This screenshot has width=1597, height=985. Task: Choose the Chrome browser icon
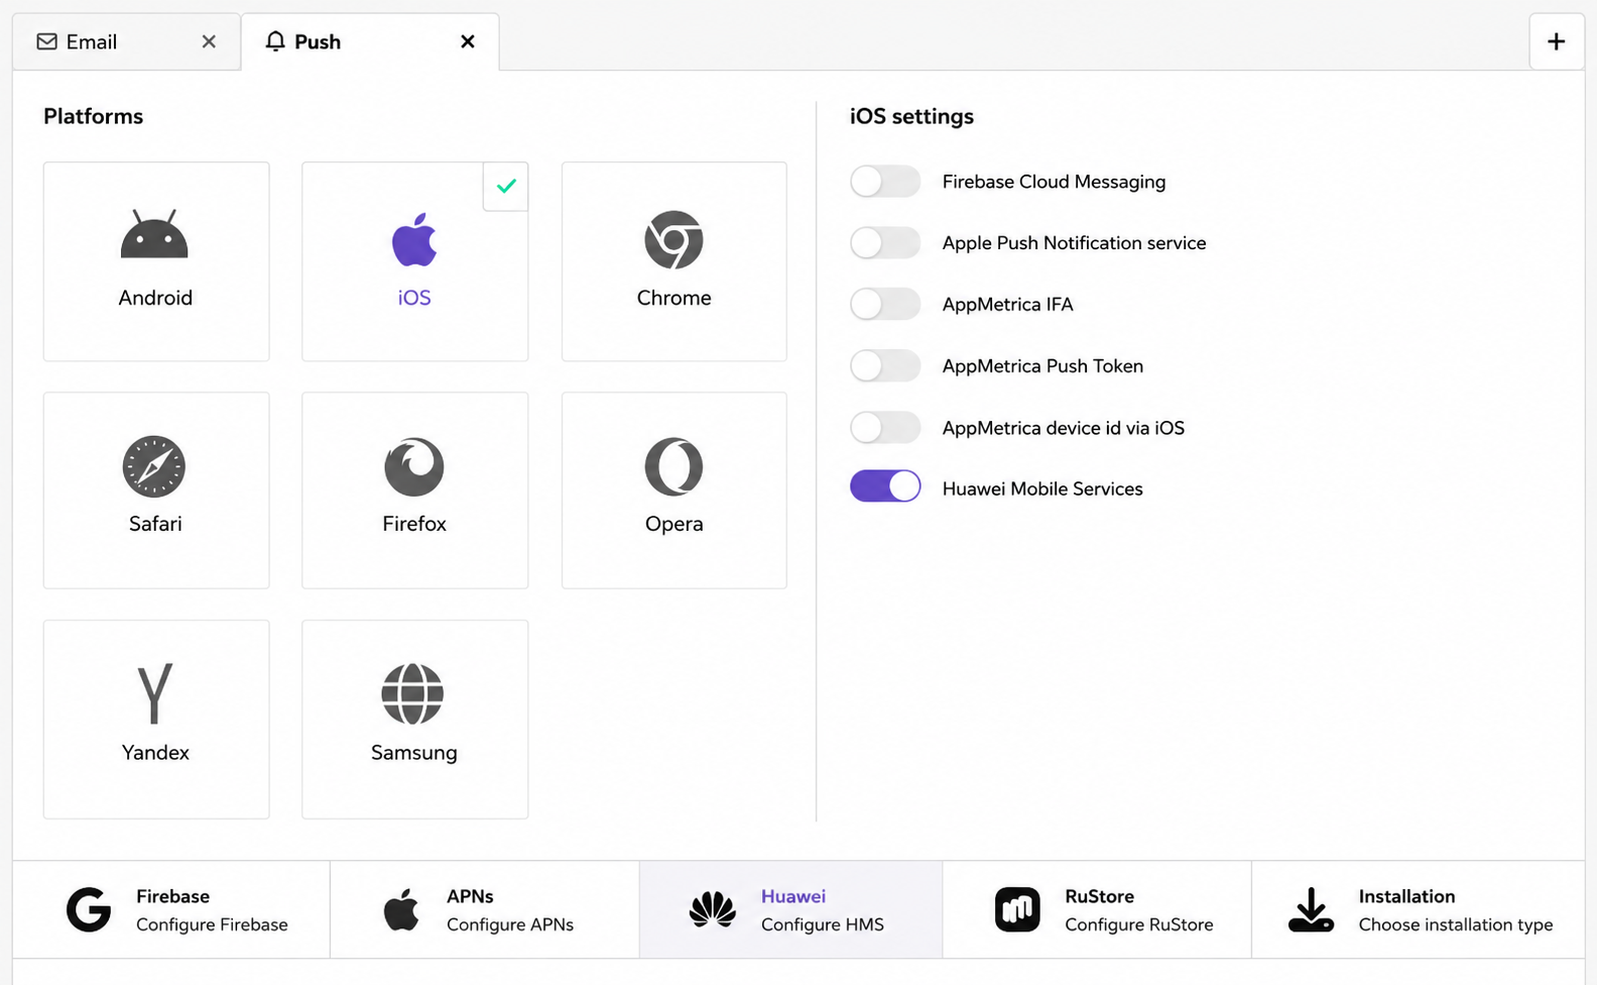coord(673,239)
